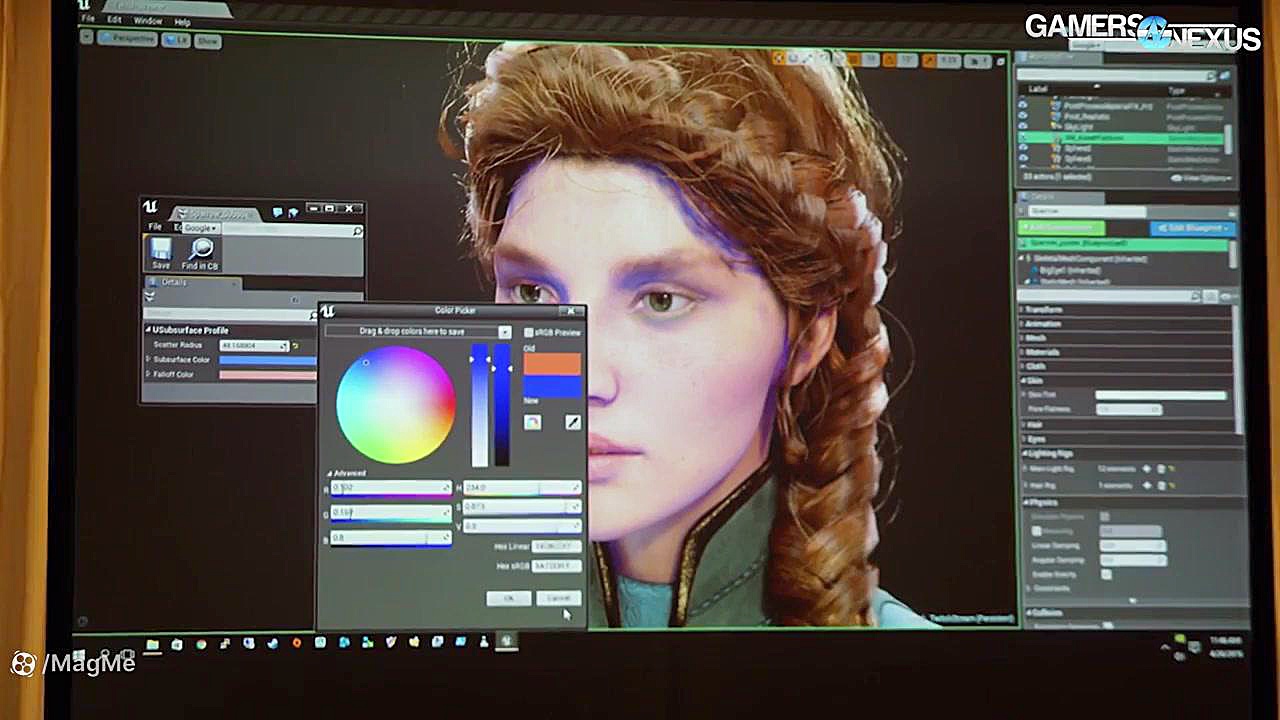Click Perspective viewport button

128,39
